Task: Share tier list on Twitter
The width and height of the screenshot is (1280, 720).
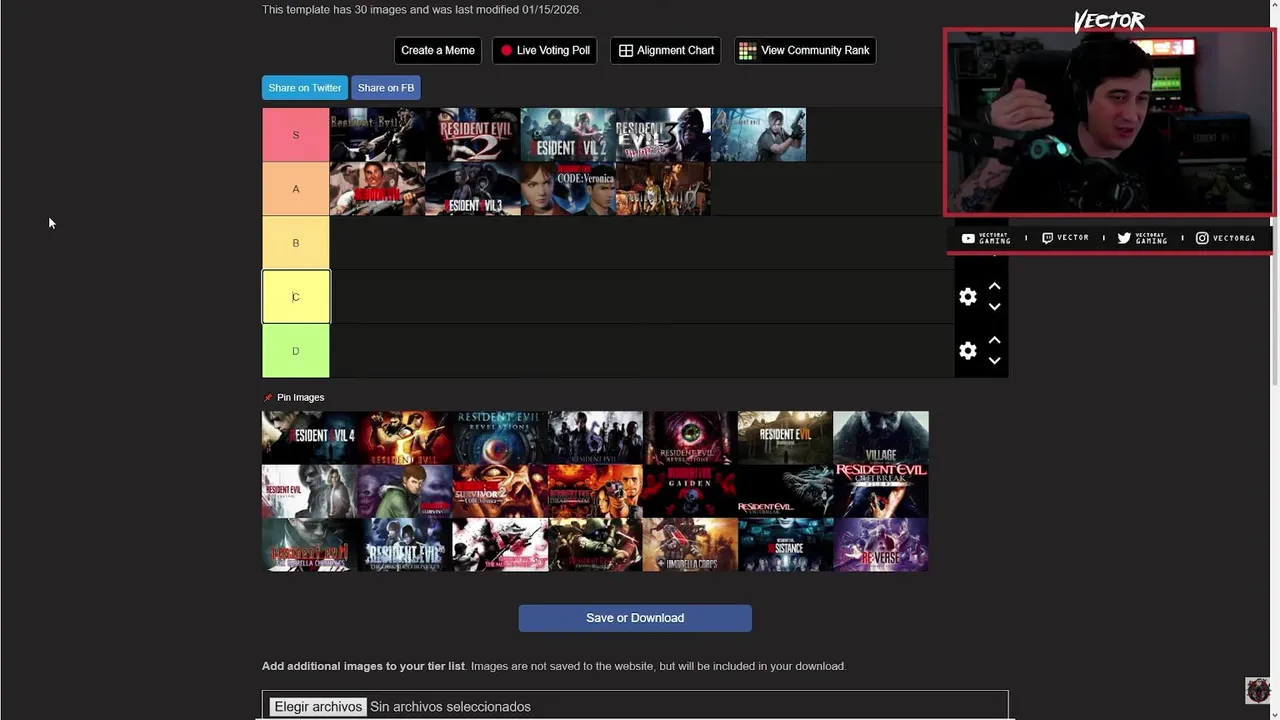Action: [x=305, y=88]
